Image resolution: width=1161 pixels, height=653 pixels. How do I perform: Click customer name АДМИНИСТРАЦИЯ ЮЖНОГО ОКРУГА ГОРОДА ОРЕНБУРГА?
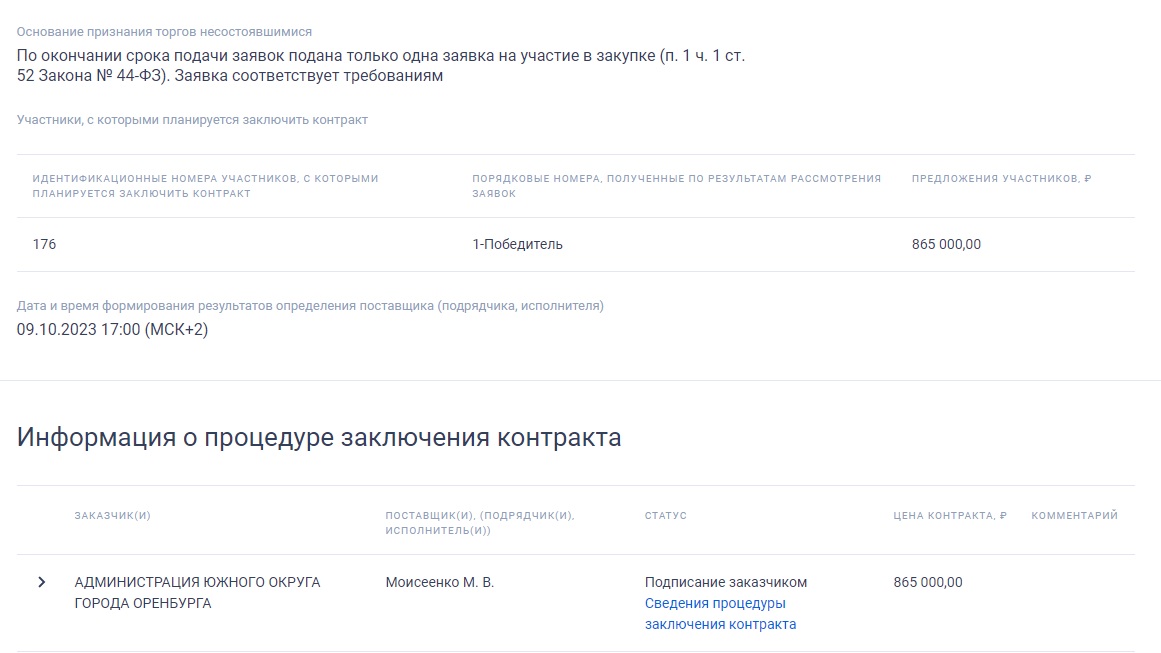[x=197, y=593]
